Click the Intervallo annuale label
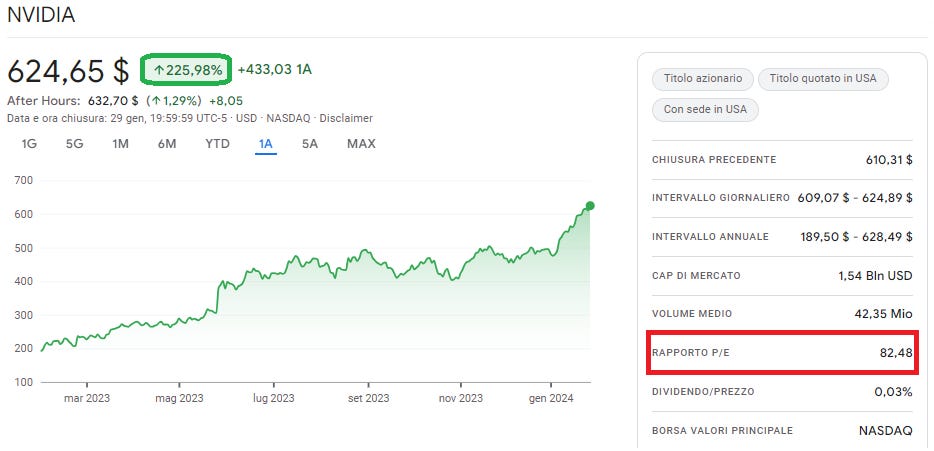This screenshot has width=934, height=451. [x=711, y=237]
